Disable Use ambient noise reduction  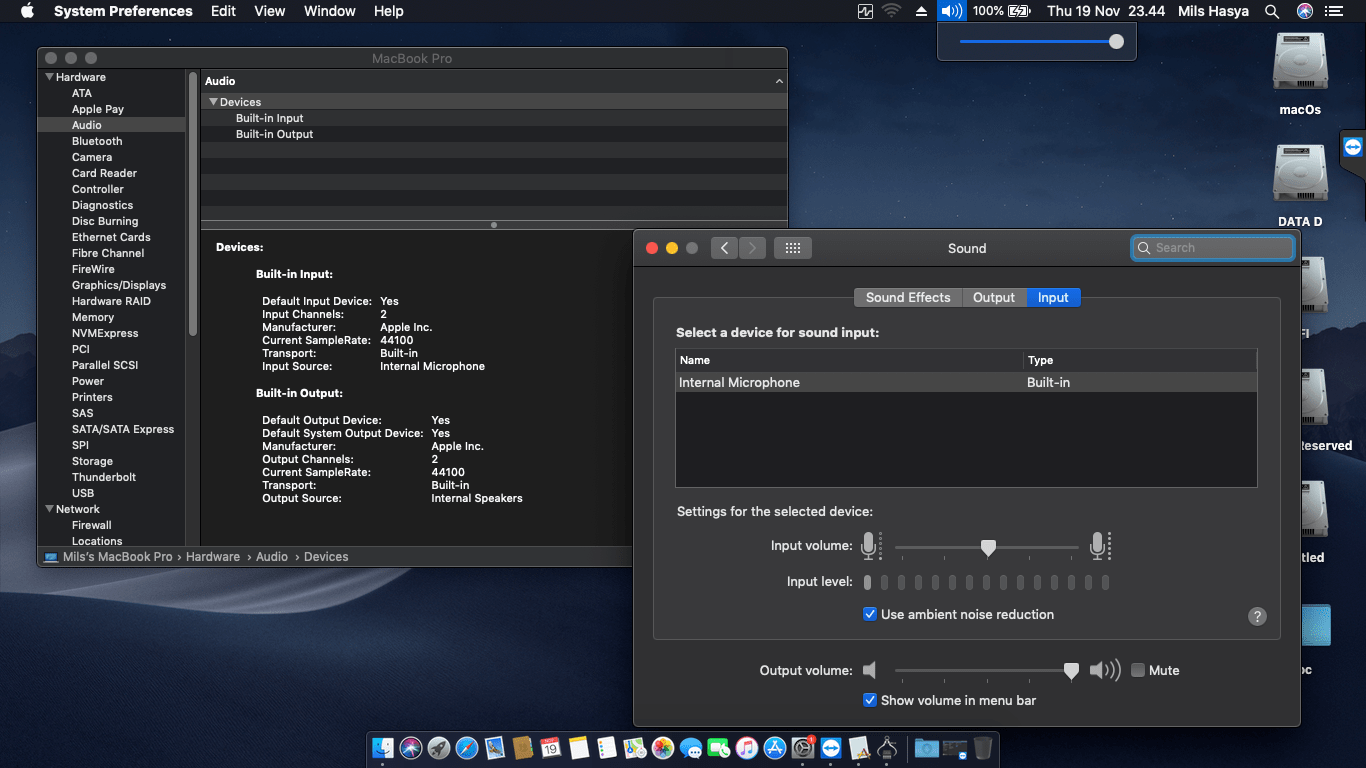(870, 614)
